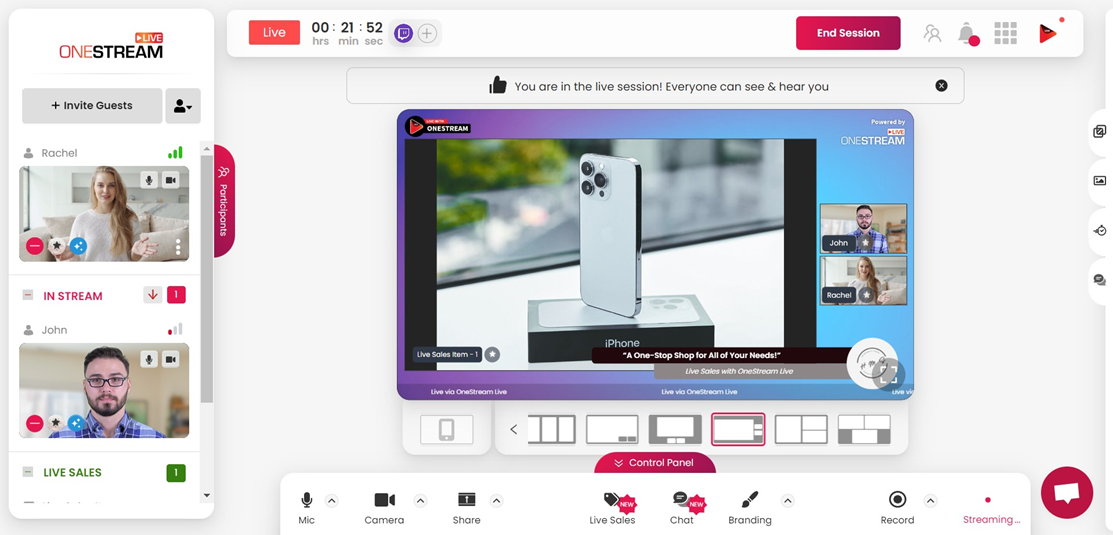Turn off John's camera

pos(170,359)
